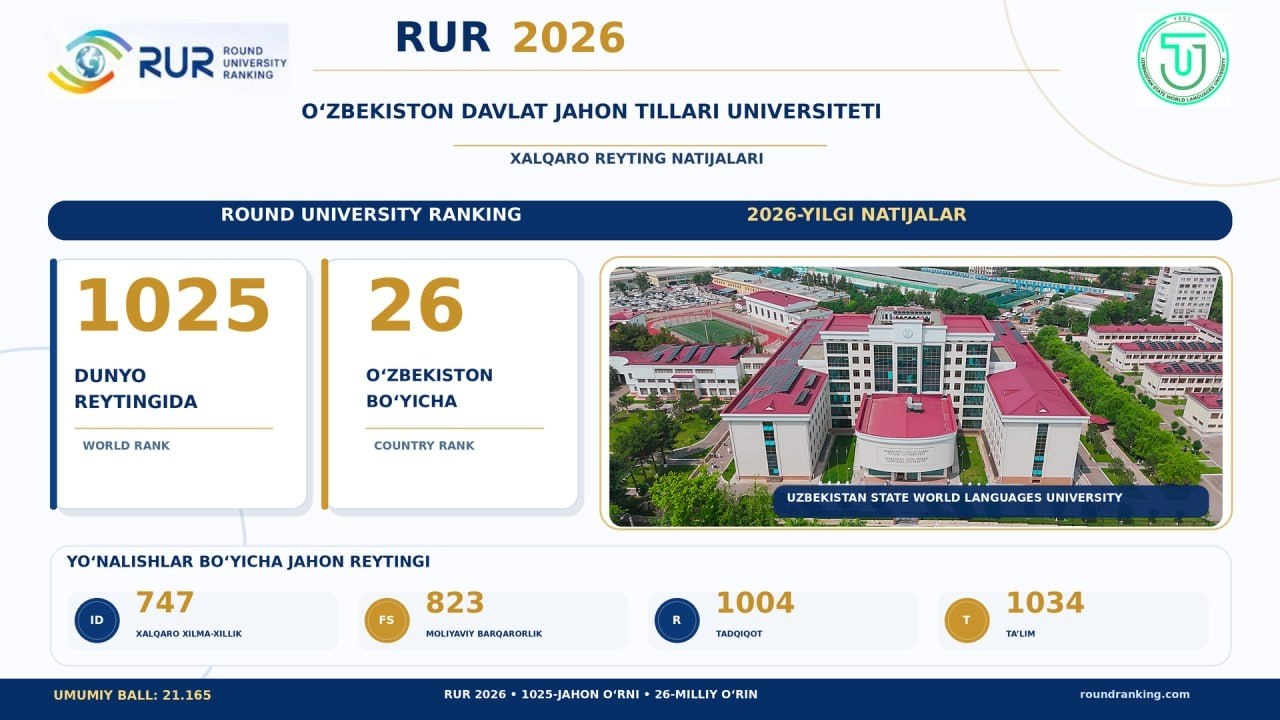Select the gold FS circle icon
This screenshot has height=720, width=1280.
387,620
